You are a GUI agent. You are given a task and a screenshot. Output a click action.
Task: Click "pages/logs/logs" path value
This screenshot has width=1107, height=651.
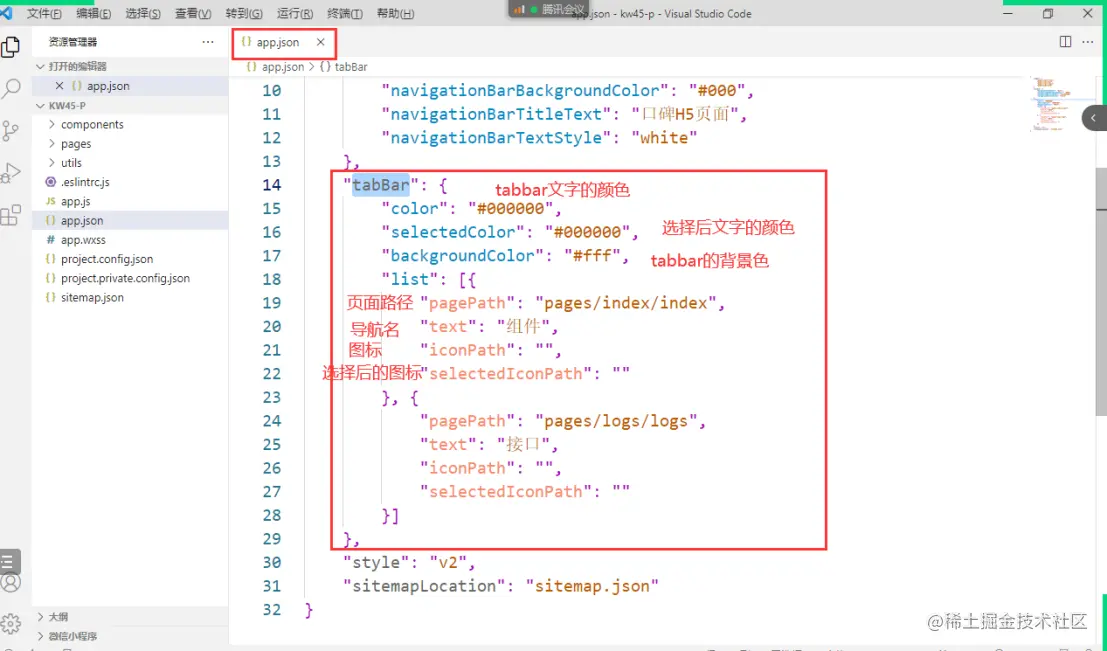617,421
